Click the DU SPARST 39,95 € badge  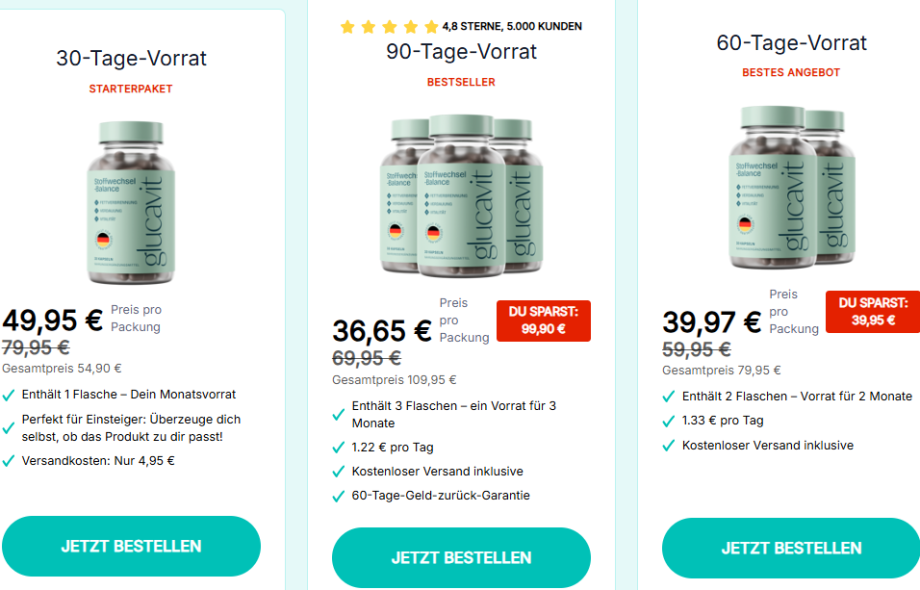tap(873, 311)
